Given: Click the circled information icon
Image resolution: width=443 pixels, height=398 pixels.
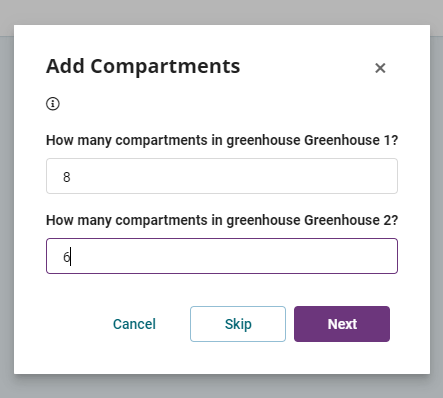Looking at the screenshot, I should (x=53, y=104).
